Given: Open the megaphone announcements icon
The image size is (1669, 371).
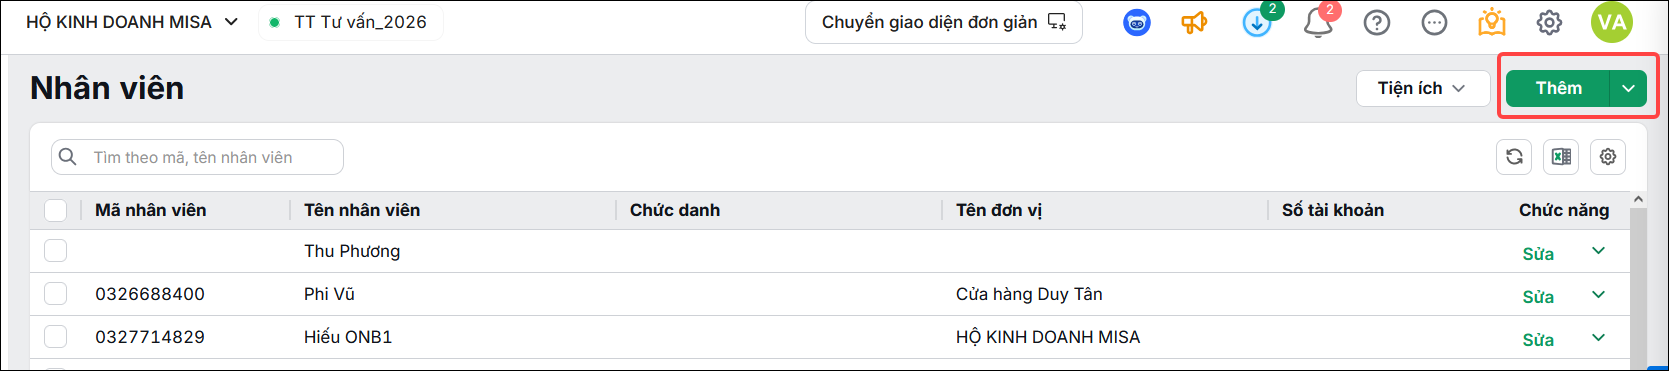Looking at the screenshot, I should [1195, 22].
